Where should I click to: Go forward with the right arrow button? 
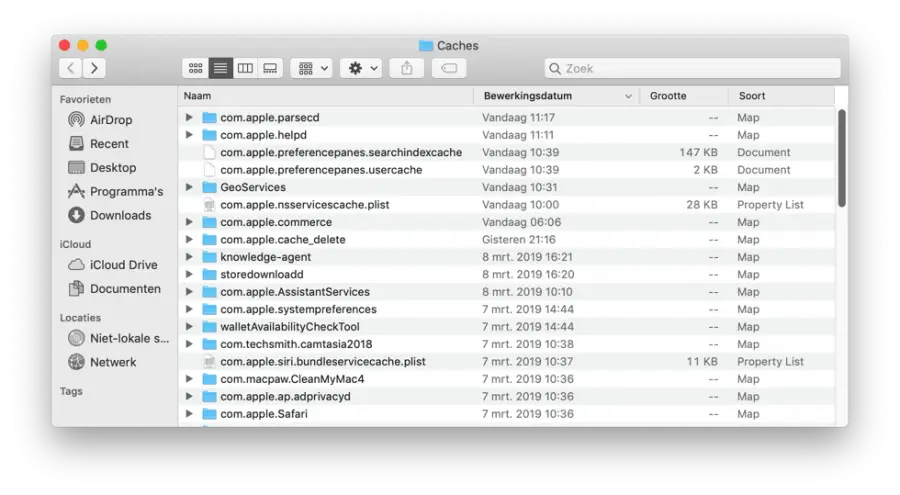[x=94, y=68]
